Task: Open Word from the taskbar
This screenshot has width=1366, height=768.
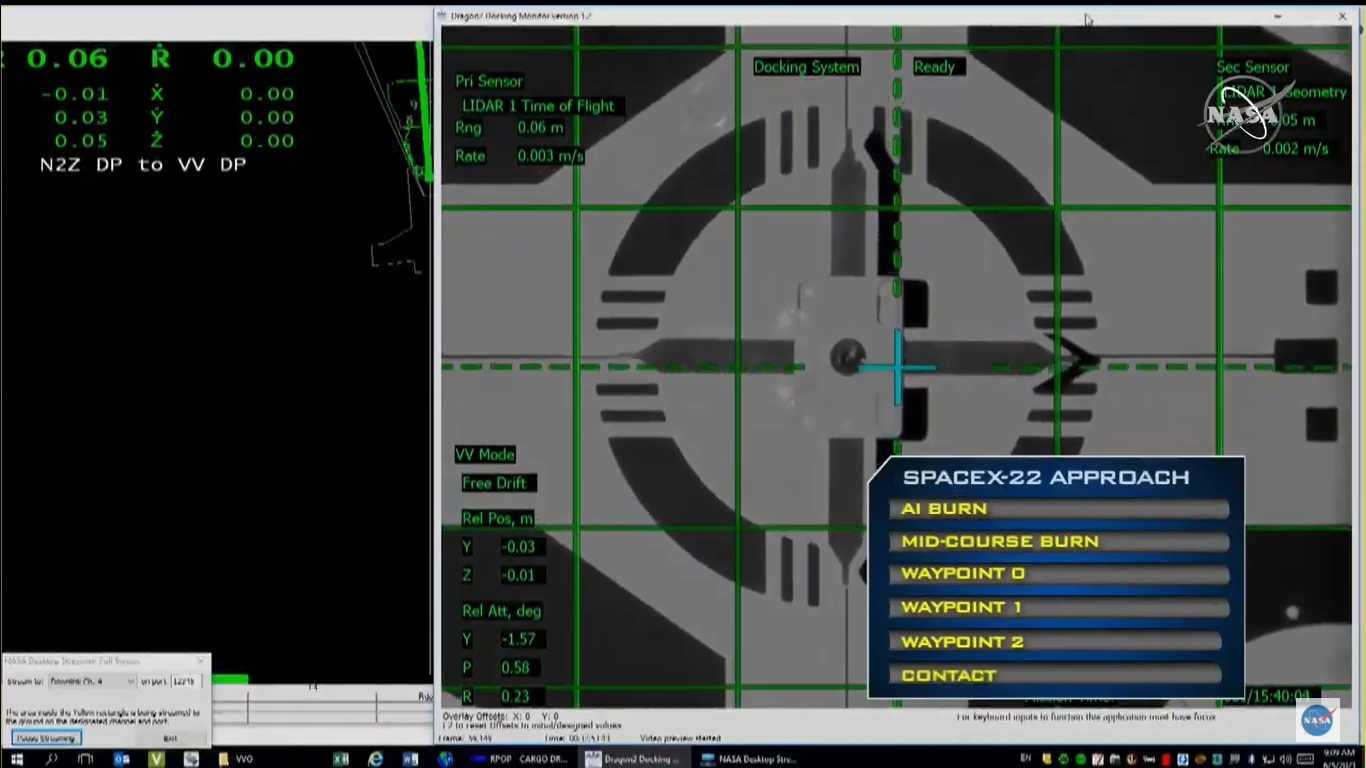Action: pos(410,759)
